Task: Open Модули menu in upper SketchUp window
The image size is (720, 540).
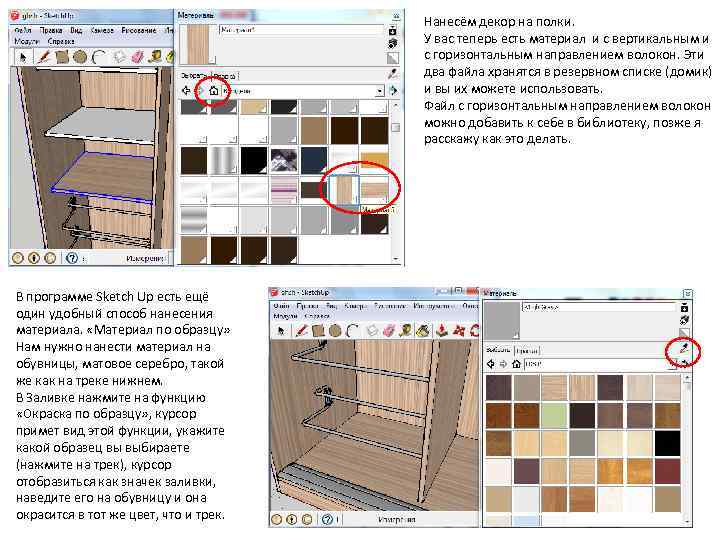Action: 27,41
